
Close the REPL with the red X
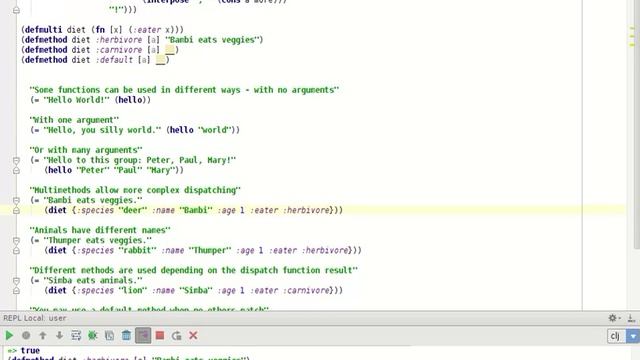pos(193,336)
